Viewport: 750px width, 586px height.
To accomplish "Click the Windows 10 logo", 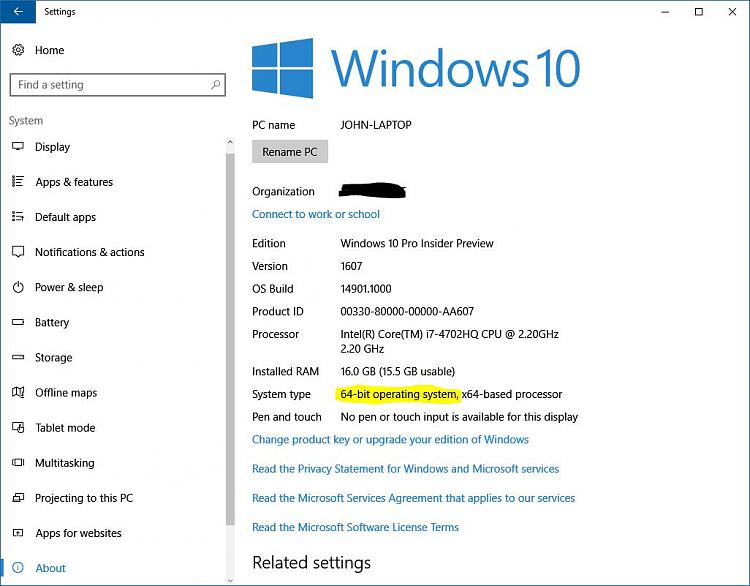I will point(416,68).
